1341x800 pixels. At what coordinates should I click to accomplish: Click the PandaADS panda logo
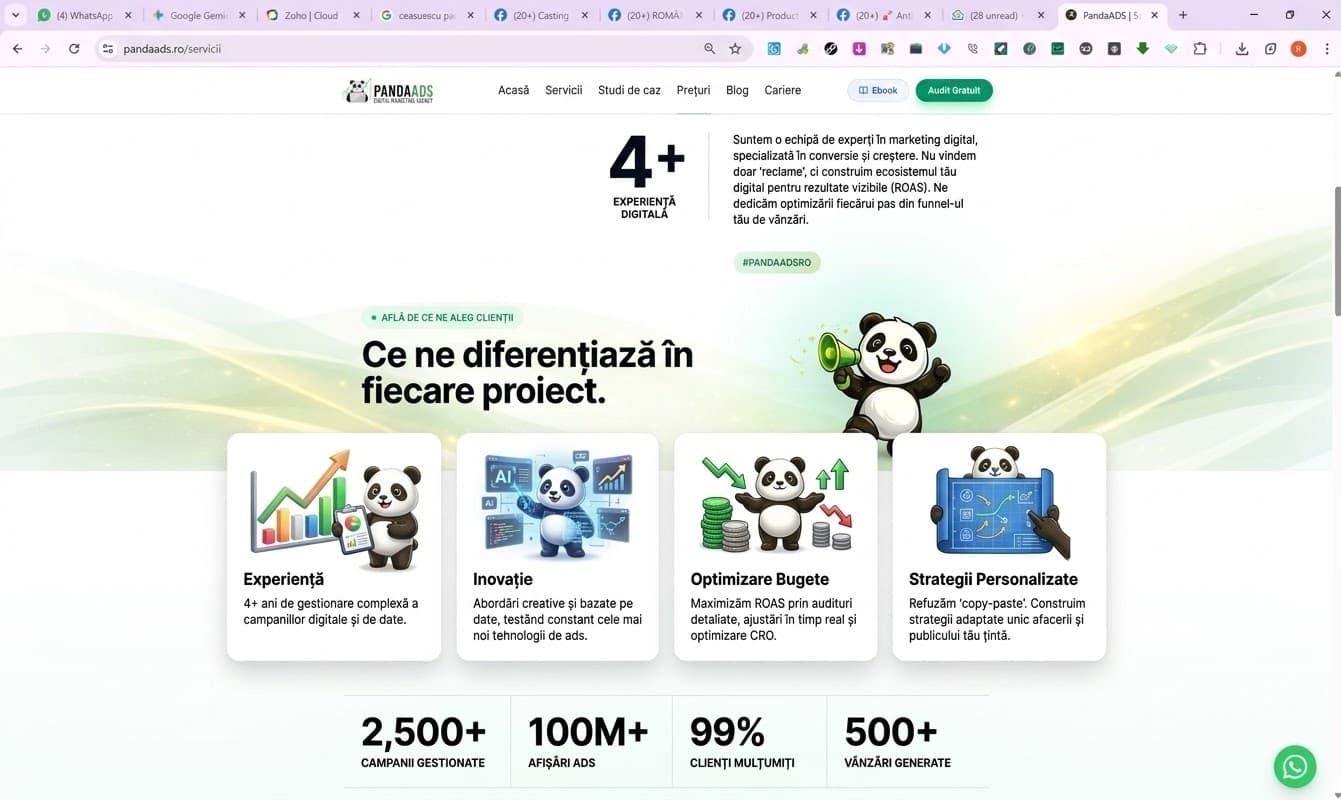(388, 90)
